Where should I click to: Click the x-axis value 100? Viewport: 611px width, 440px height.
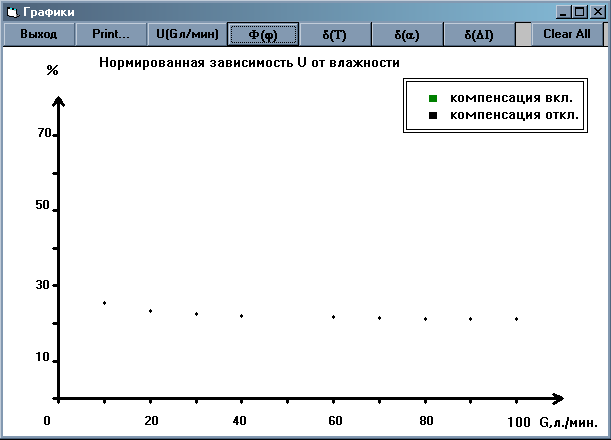519,422
